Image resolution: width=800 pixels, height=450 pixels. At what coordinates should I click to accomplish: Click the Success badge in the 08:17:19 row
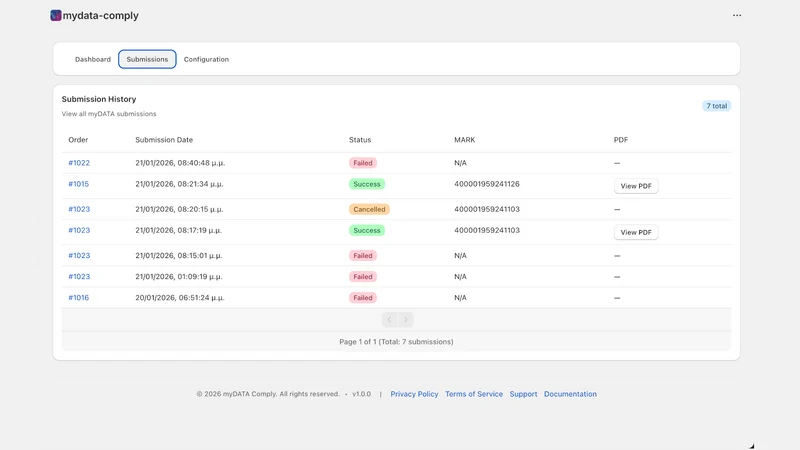click(367, 230)
